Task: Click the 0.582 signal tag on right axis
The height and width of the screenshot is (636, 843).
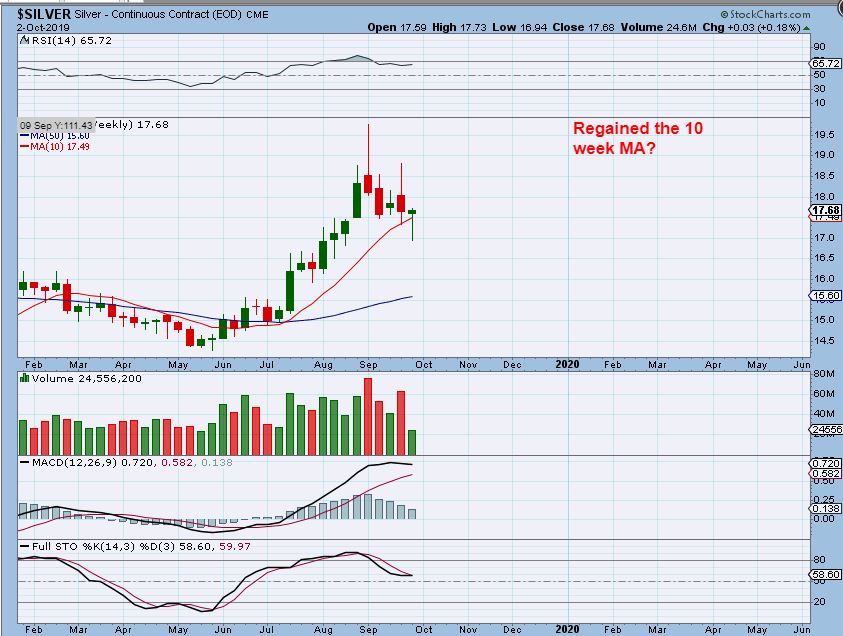Action: click(x=826, y=474)
